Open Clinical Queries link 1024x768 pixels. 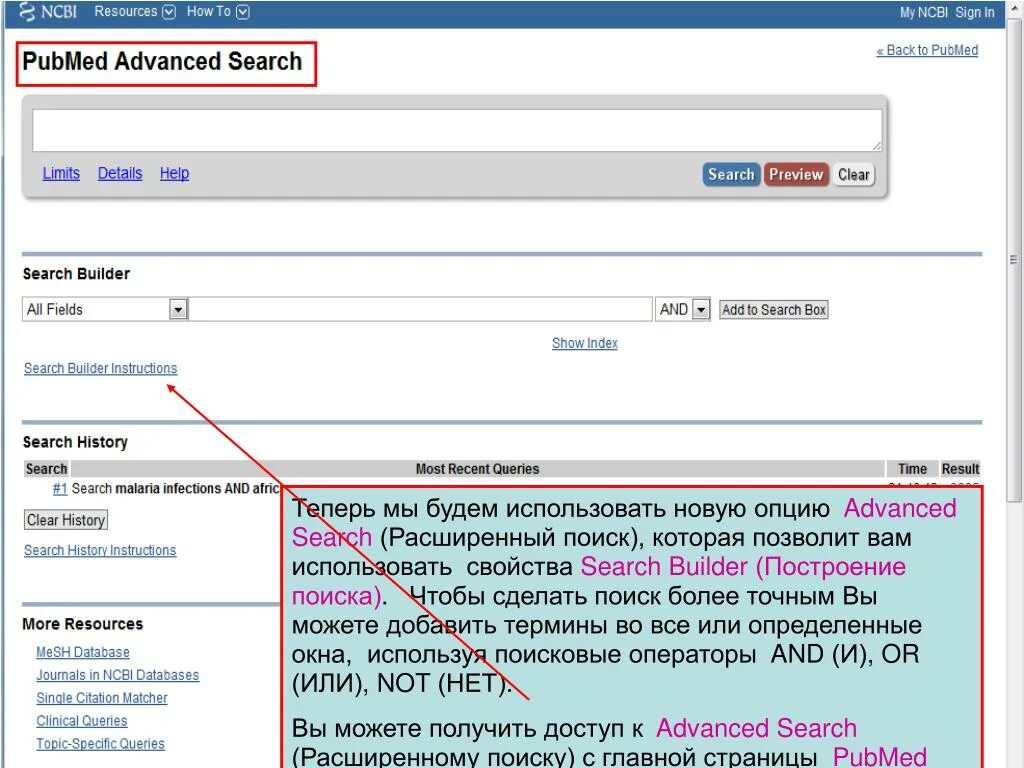(x=82, y=721)
